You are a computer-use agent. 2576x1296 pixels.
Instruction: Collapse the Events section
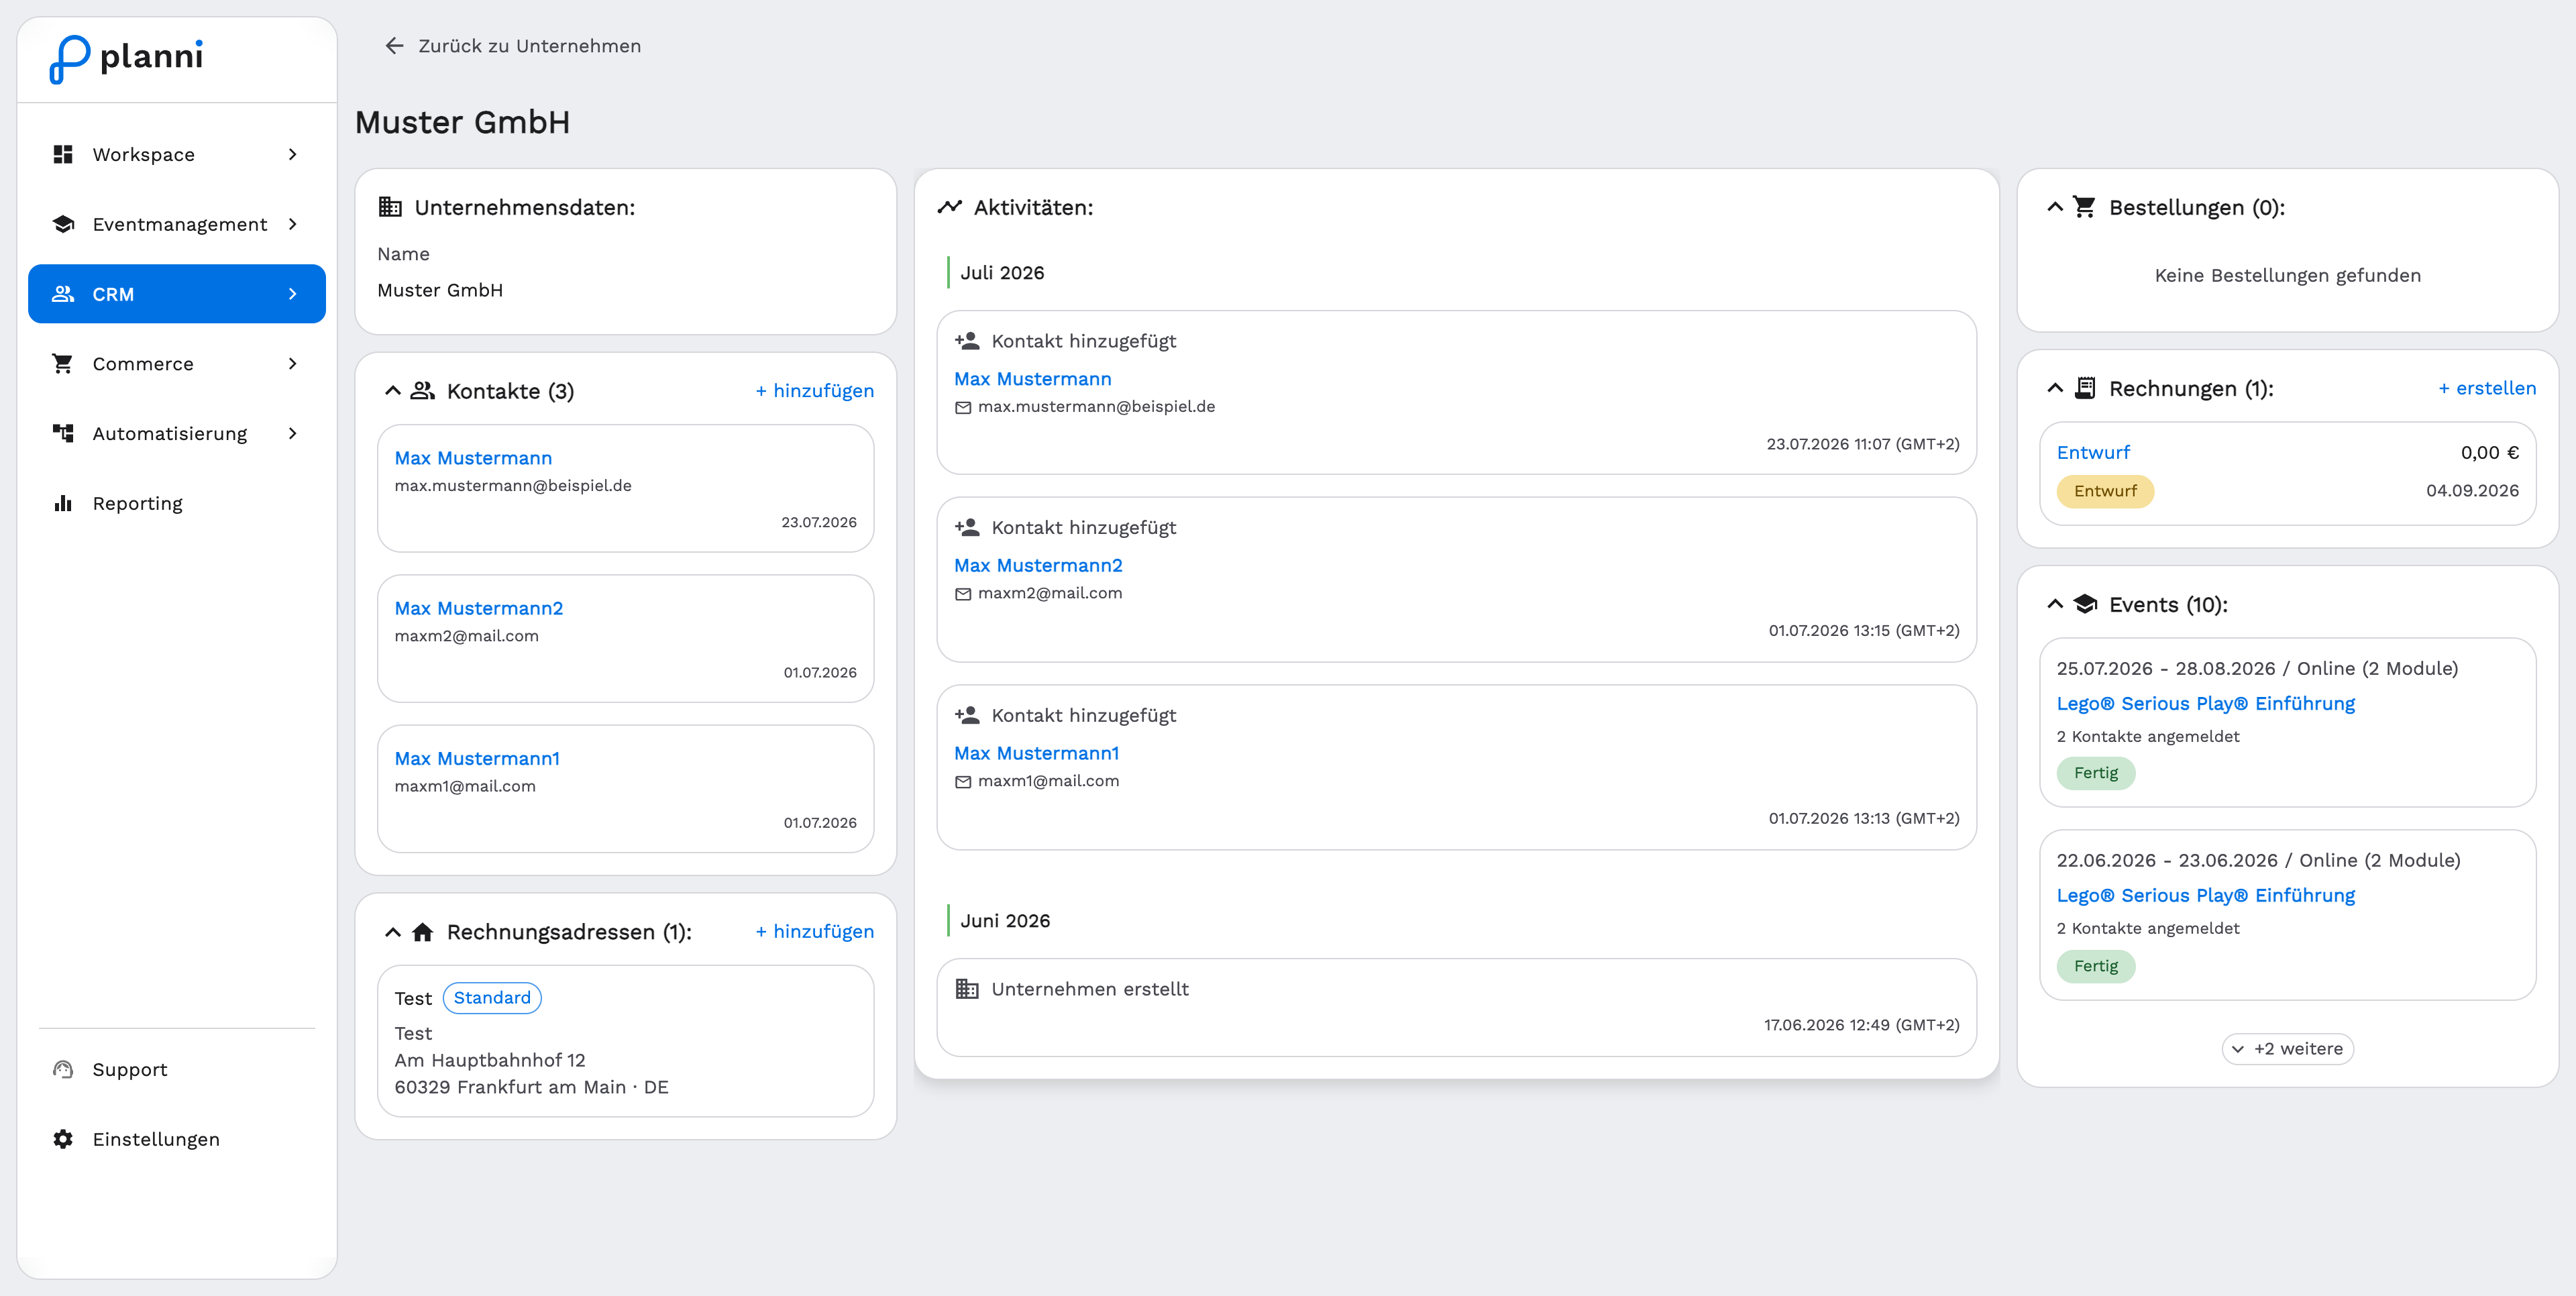2055,604
